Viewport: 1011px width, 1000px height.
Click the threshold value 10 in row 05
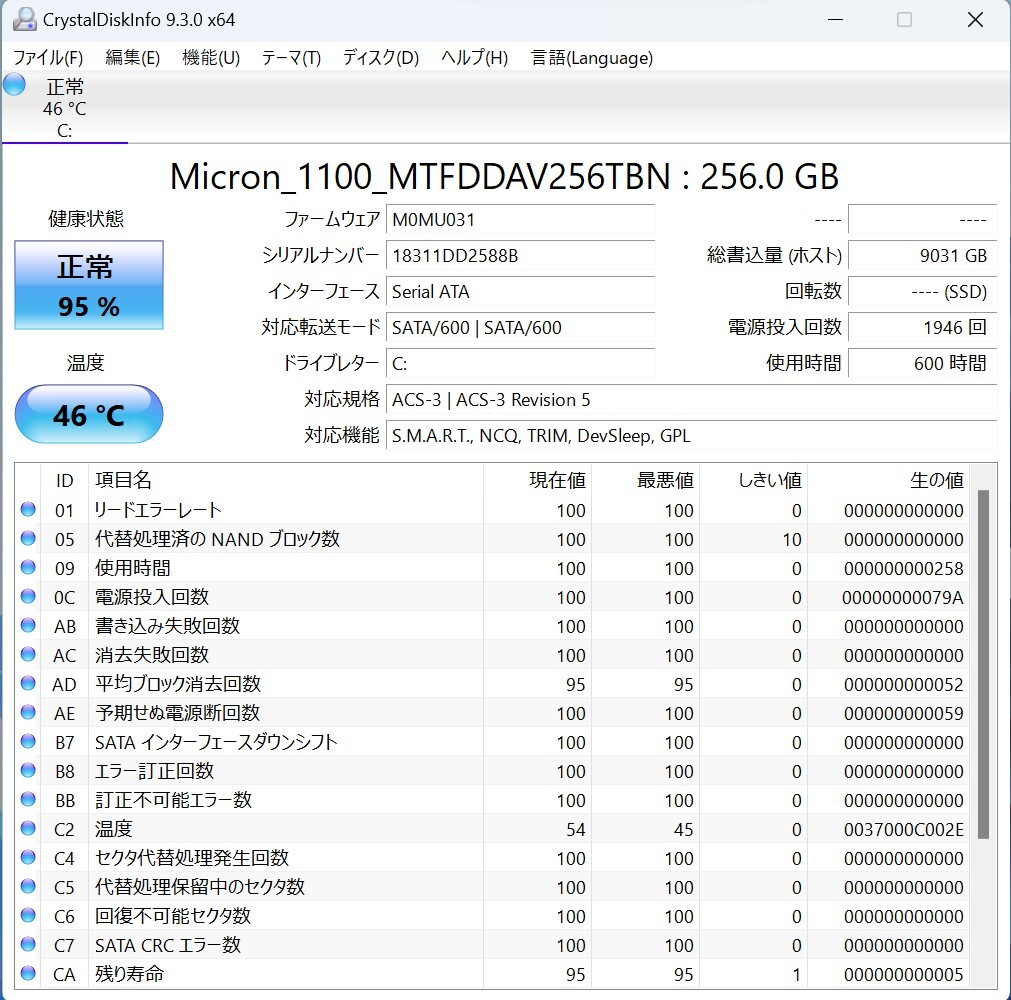pyautogui.click(x=792, y=539)
